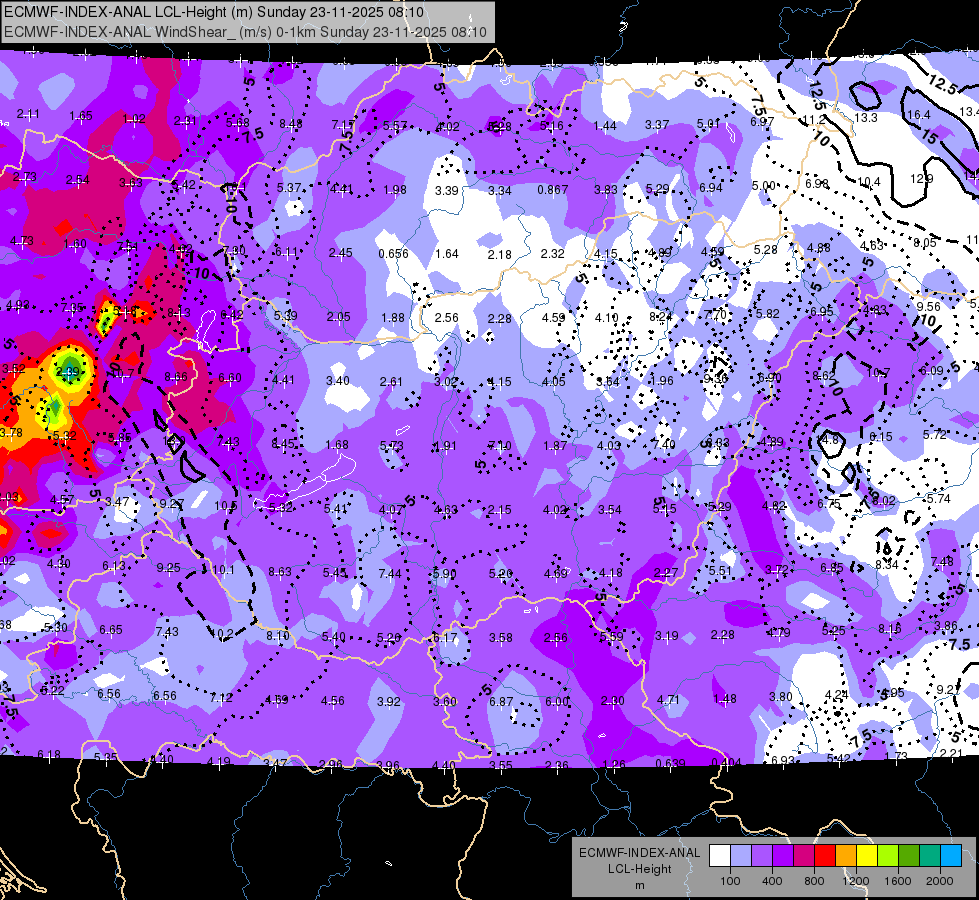Click the wind shear value 16.4

coord(918,115)
